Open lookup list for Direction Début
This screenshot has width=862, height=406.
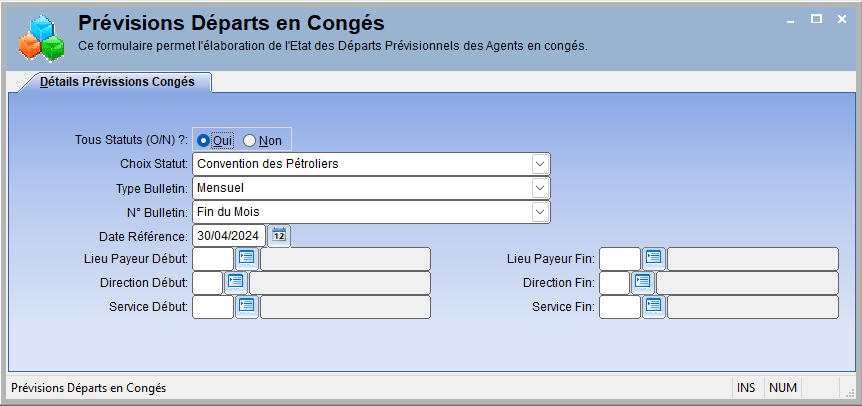tap(236, 282)
